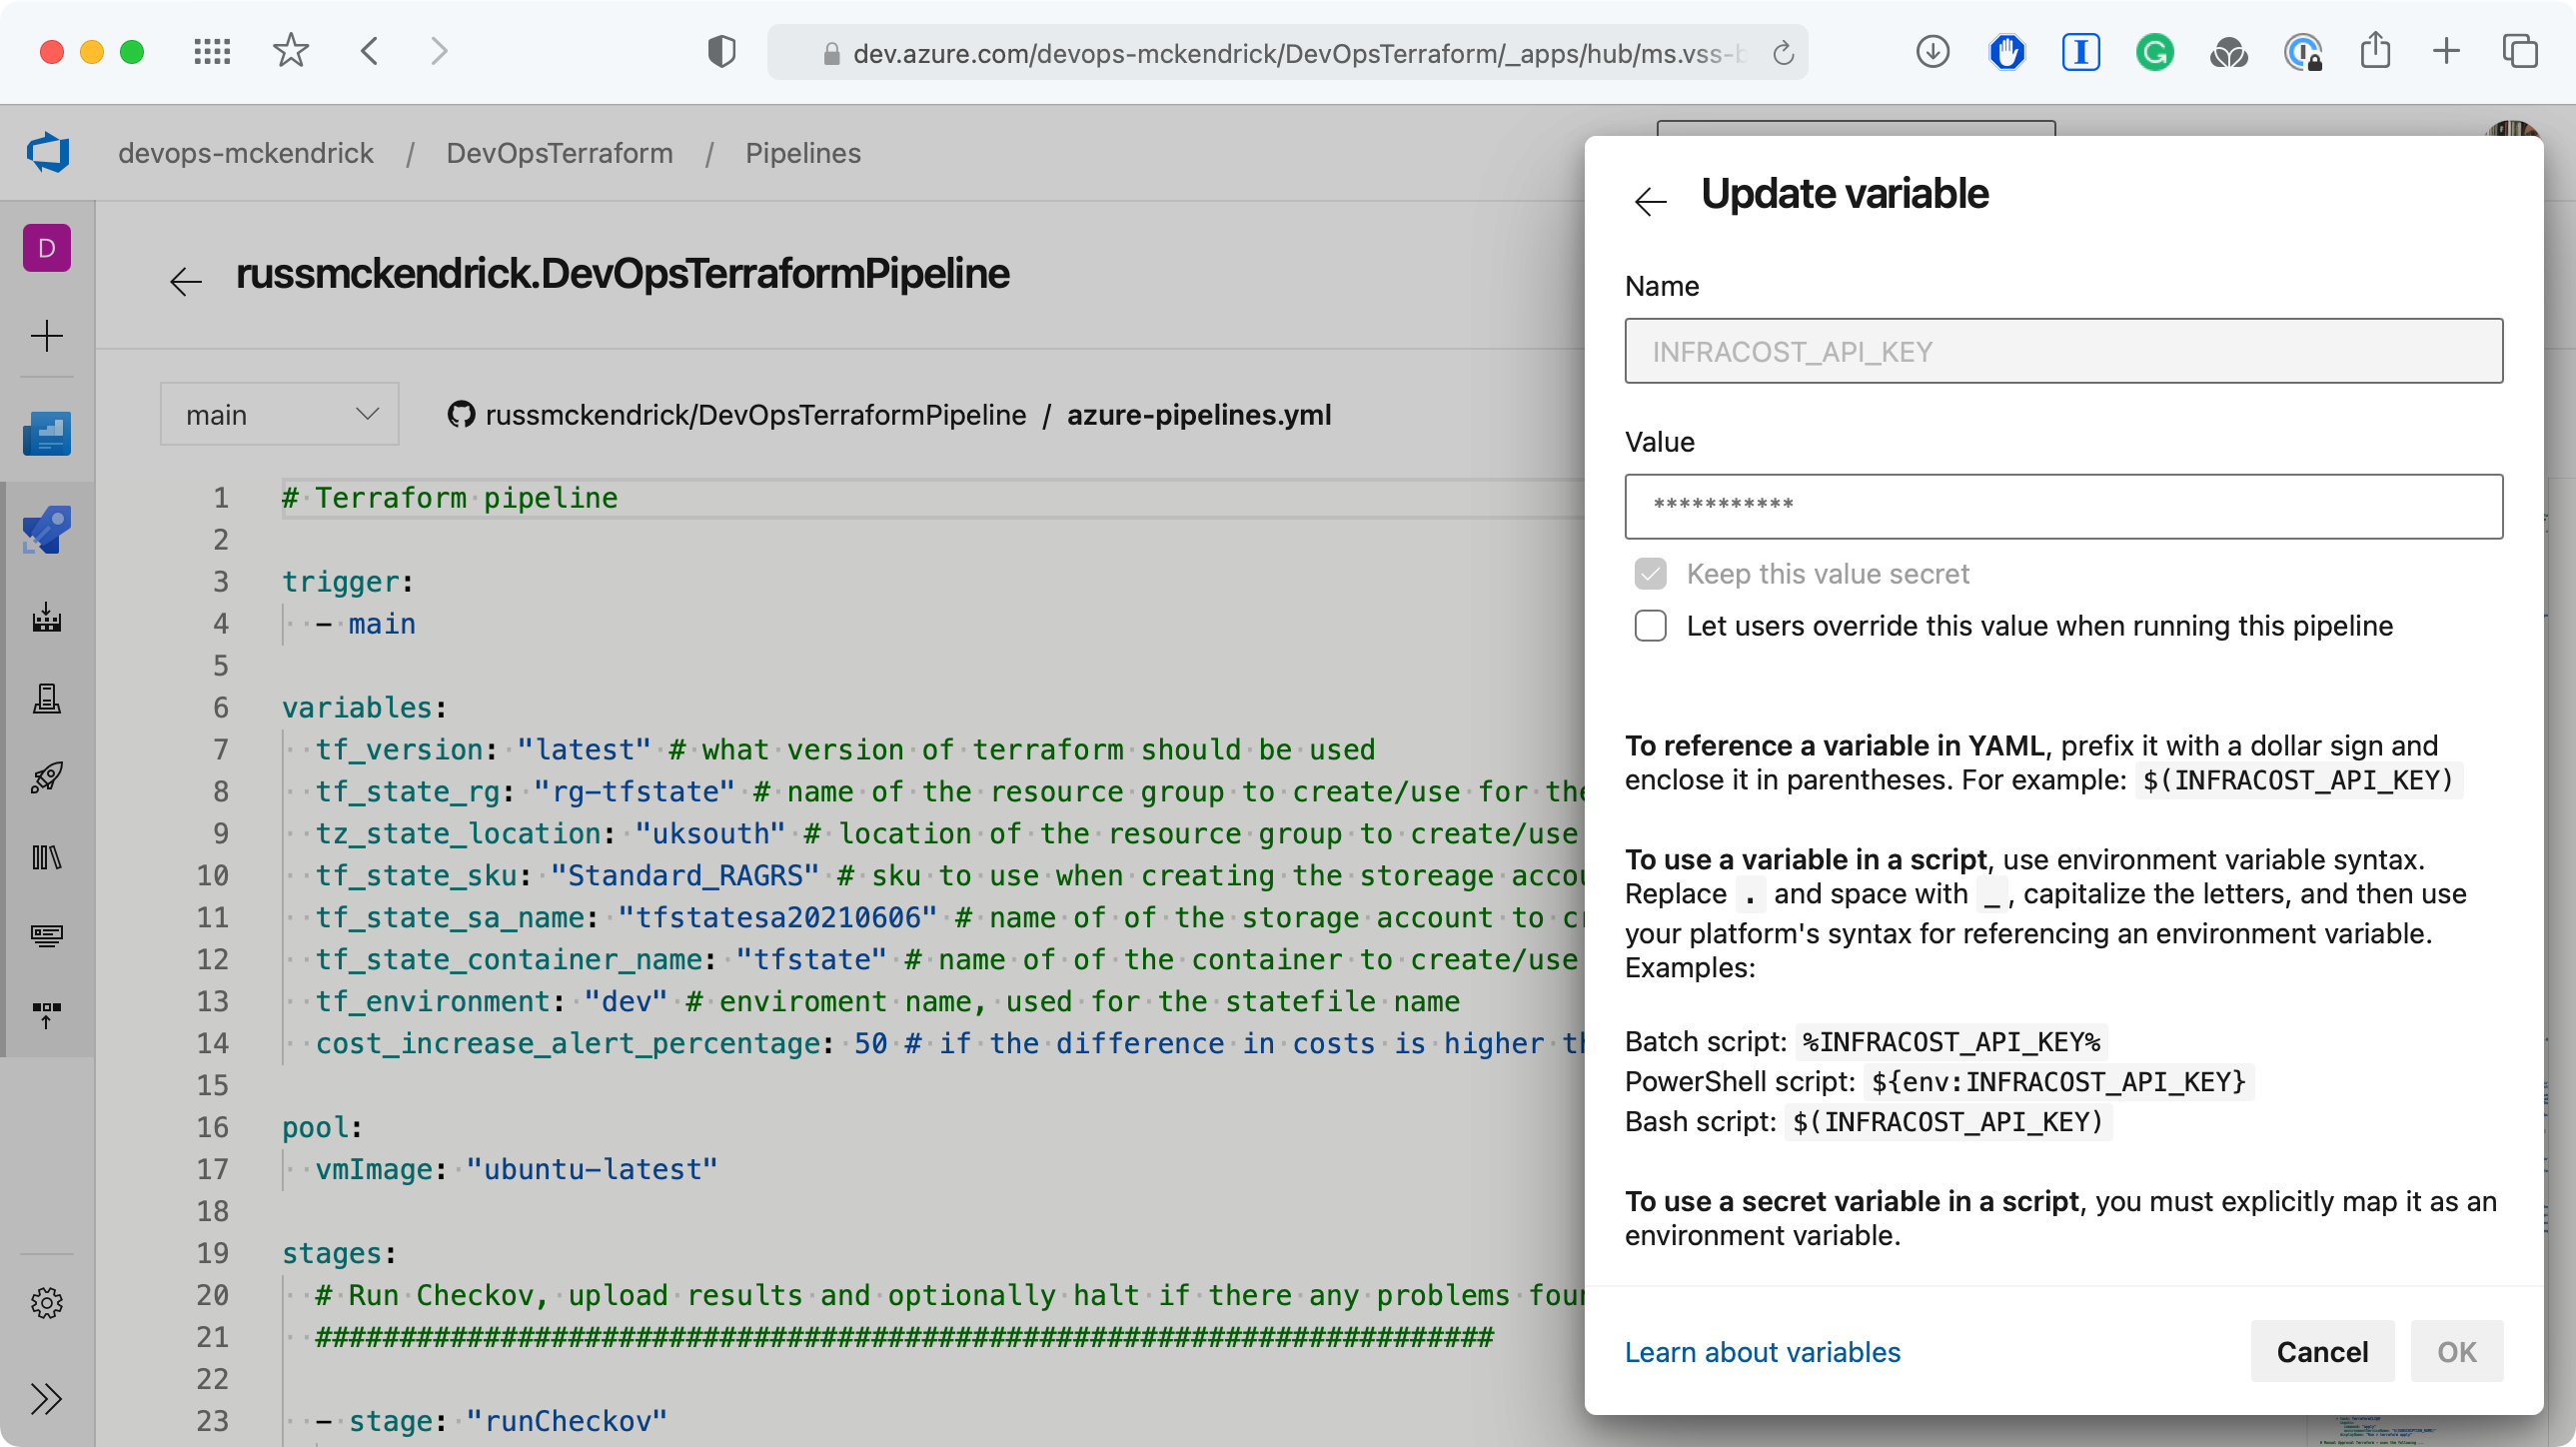Click '- stage: "runCheckov"' line
Image resolution: width=2576 pixels, height=1447 pixels.
click(491, 1421)
